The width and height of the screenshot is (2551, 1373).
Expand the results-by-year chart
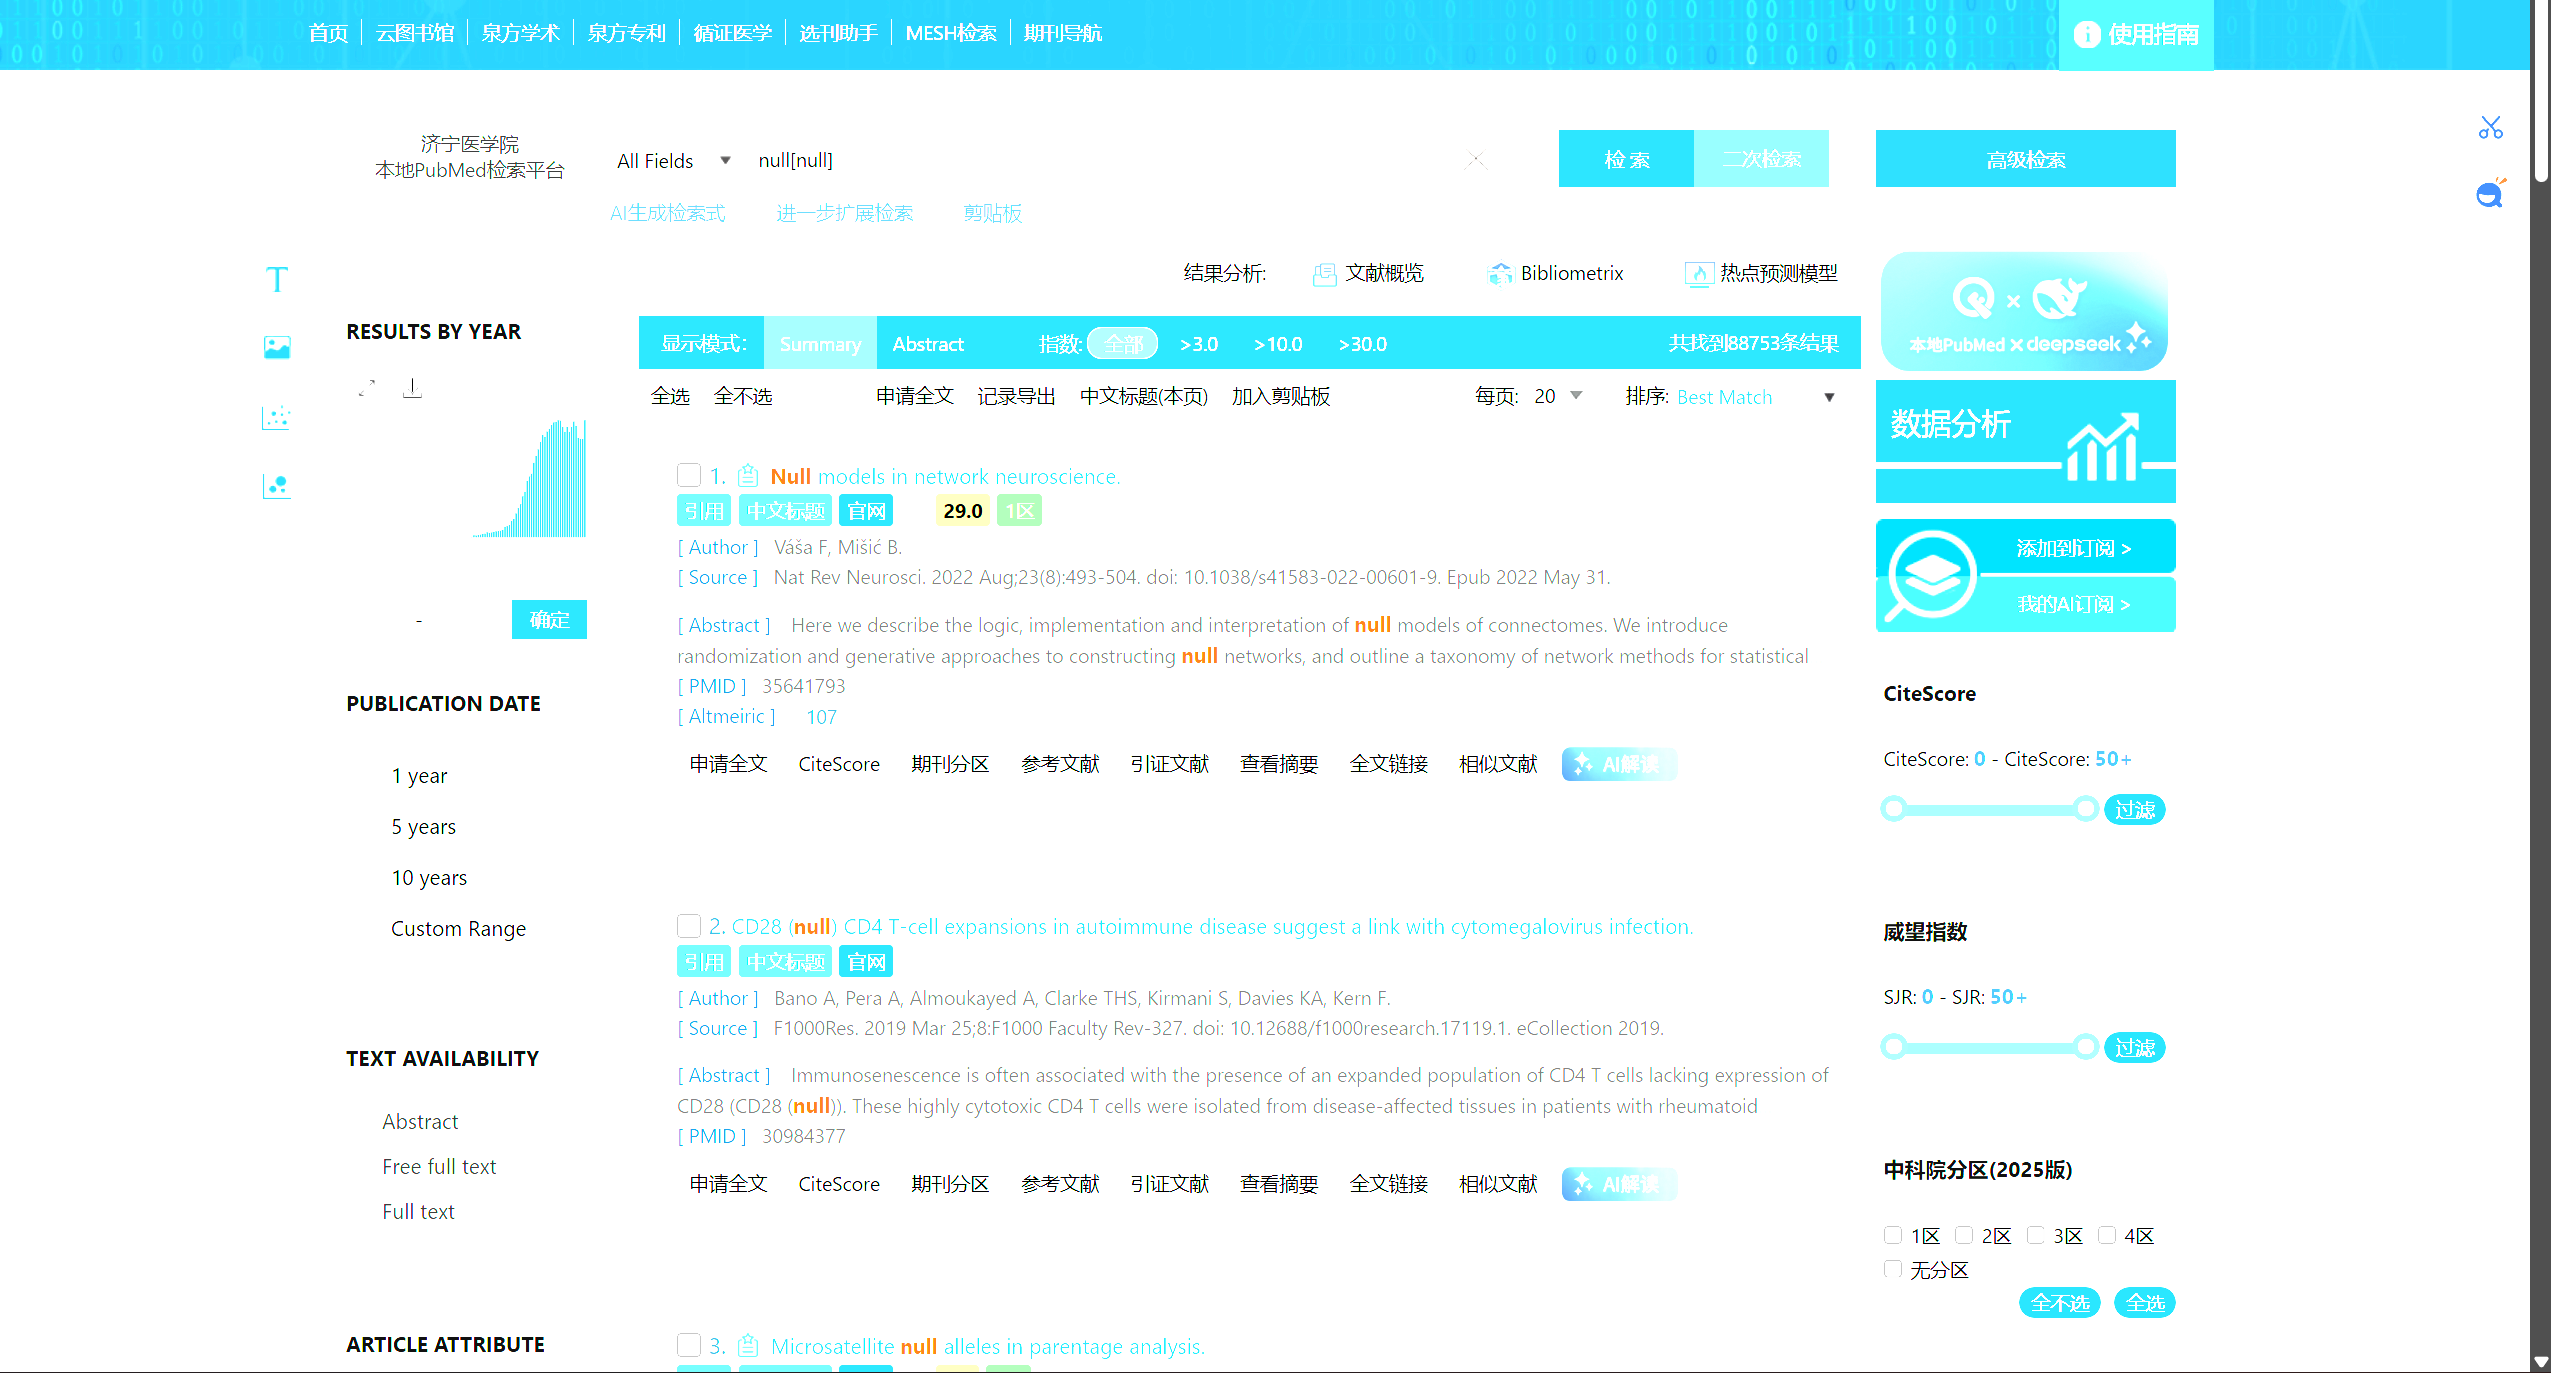367,388
